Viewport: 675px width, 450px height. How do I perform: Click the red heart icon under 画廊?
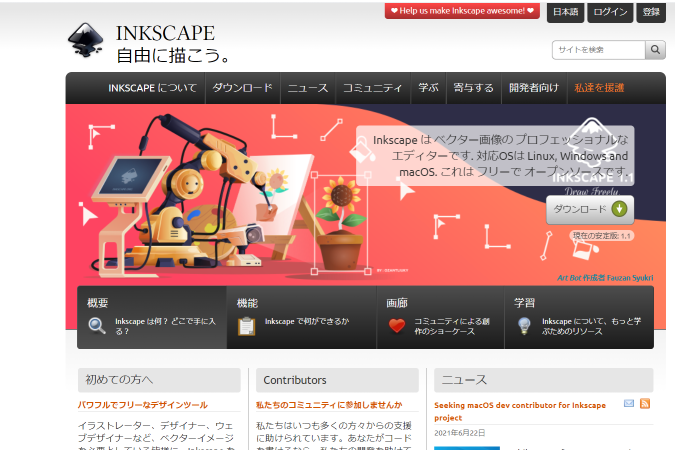click(396, 326)
